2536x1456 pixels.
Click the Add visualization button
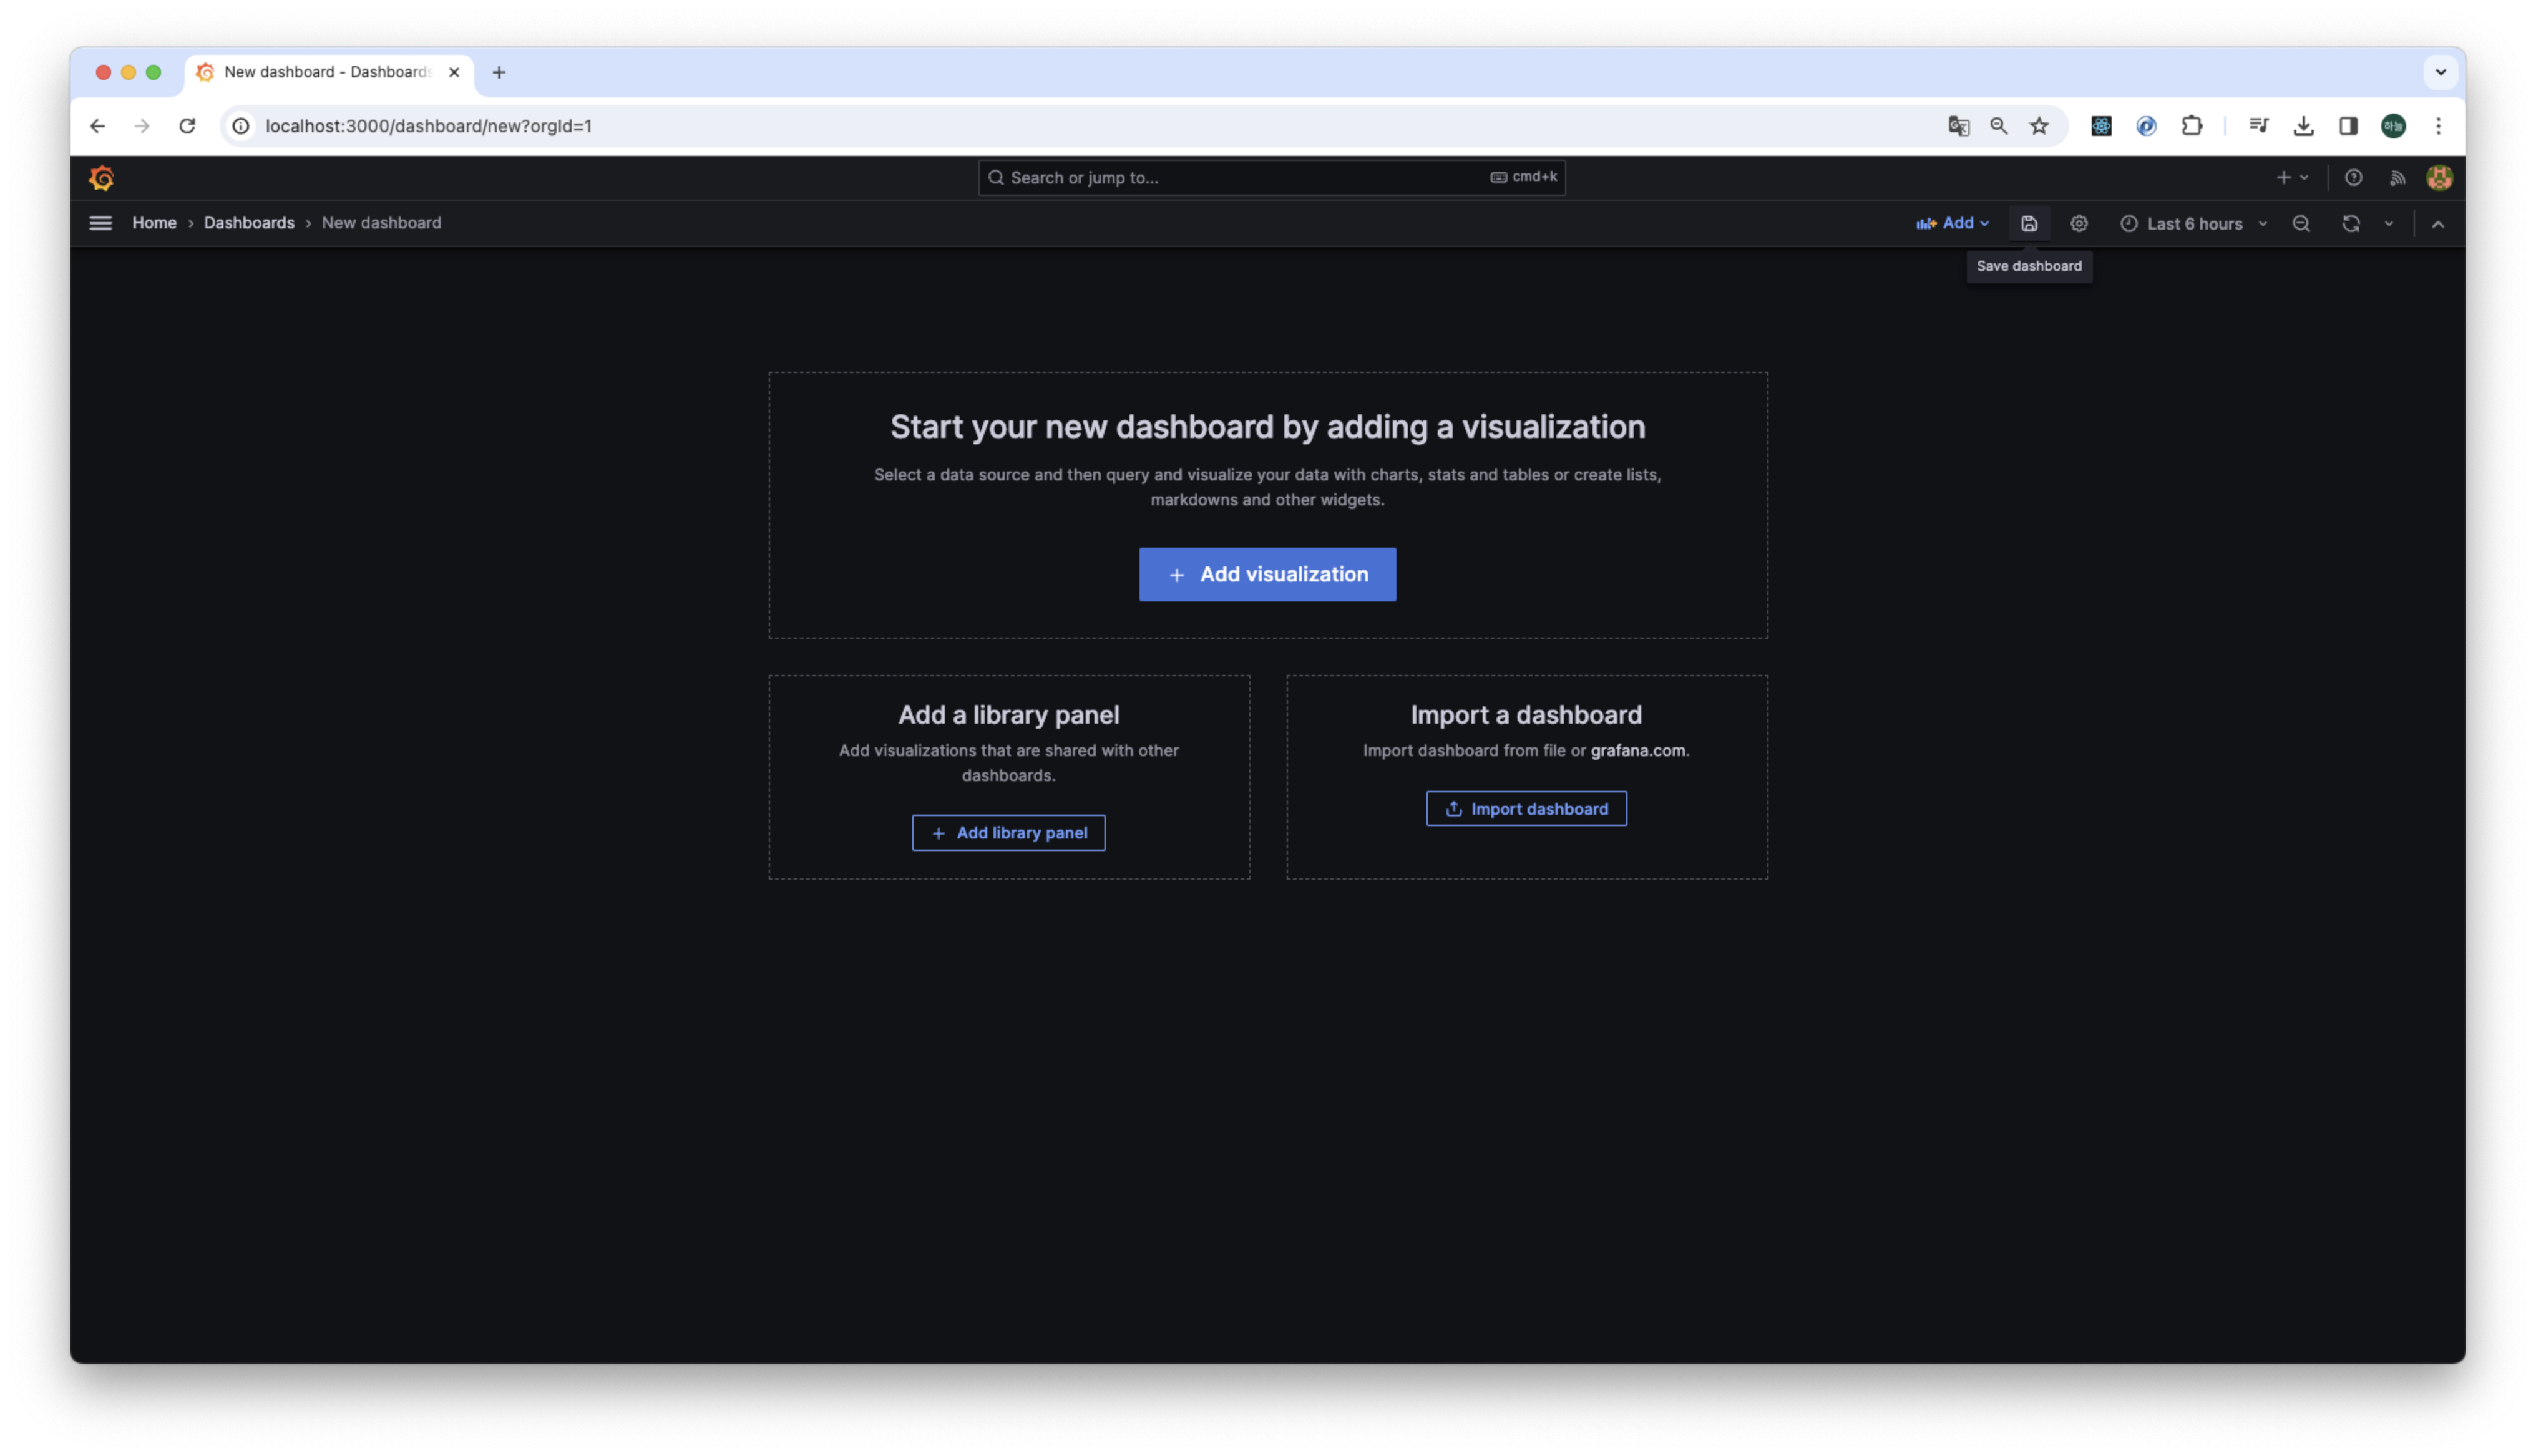pos(1267,574)
